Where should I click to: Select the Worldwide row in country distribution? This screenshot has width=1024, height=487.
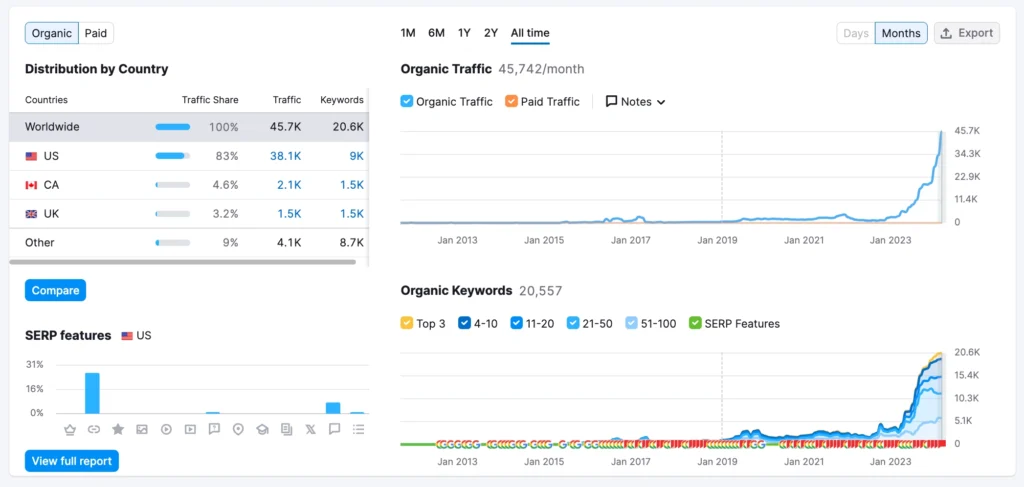click(52, 127)
